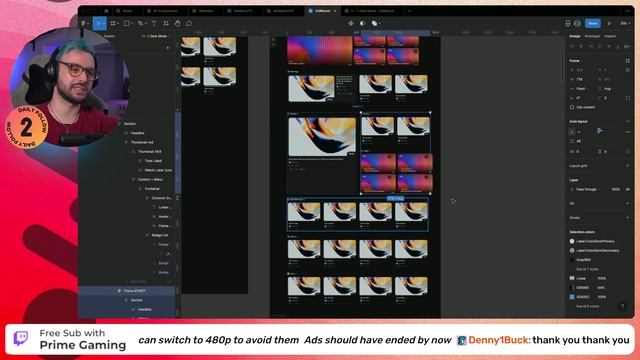Add a stroke with the plus icon

tap(627, 218)
